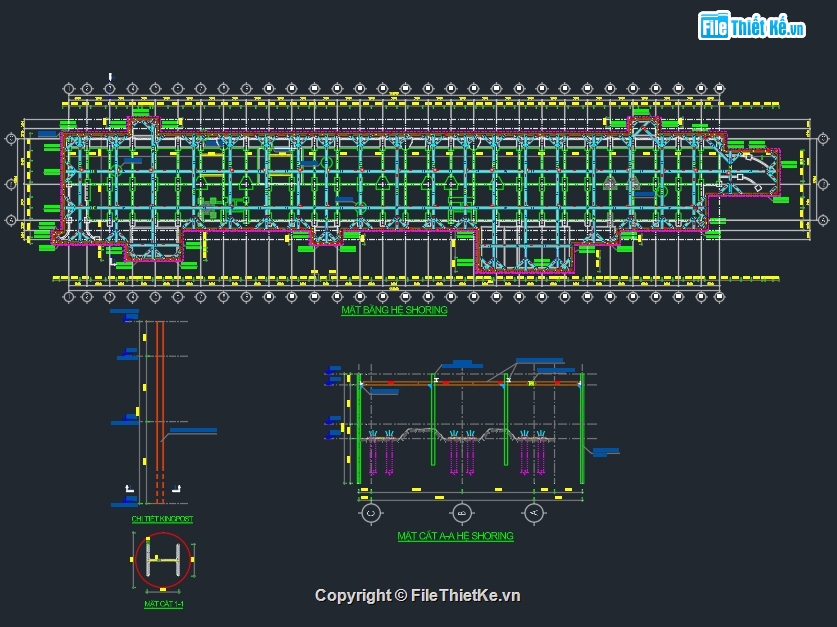Select the axis A grid bubble

[x=534, y=513]
